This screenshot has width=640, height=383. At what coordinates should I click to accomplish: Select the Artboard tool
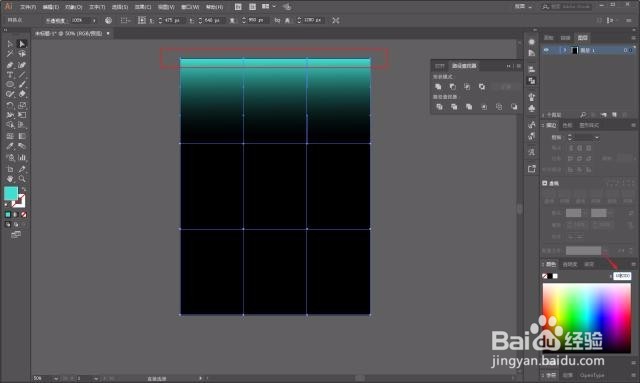click(x=10, y=169)
